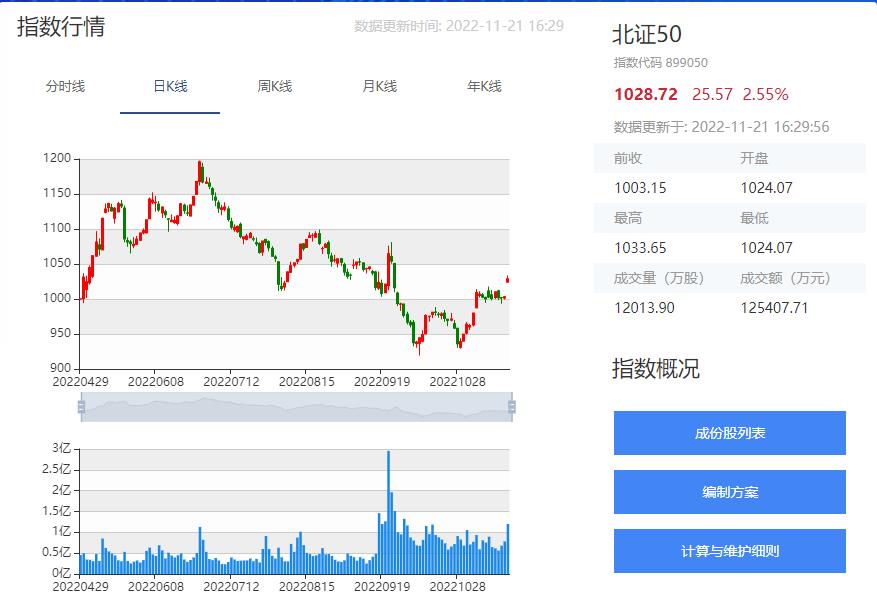Screen dimensions: 877x606
Task: Click the tallest blue volume bar
Action: tap(388, 512)
